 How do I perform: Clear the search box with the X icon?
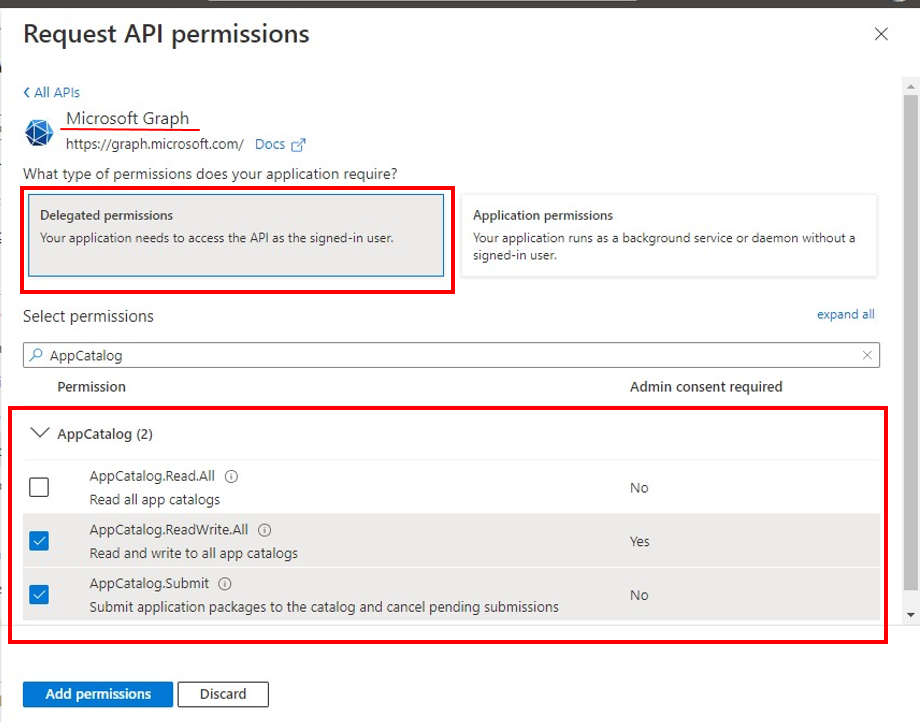click(867, 355)
